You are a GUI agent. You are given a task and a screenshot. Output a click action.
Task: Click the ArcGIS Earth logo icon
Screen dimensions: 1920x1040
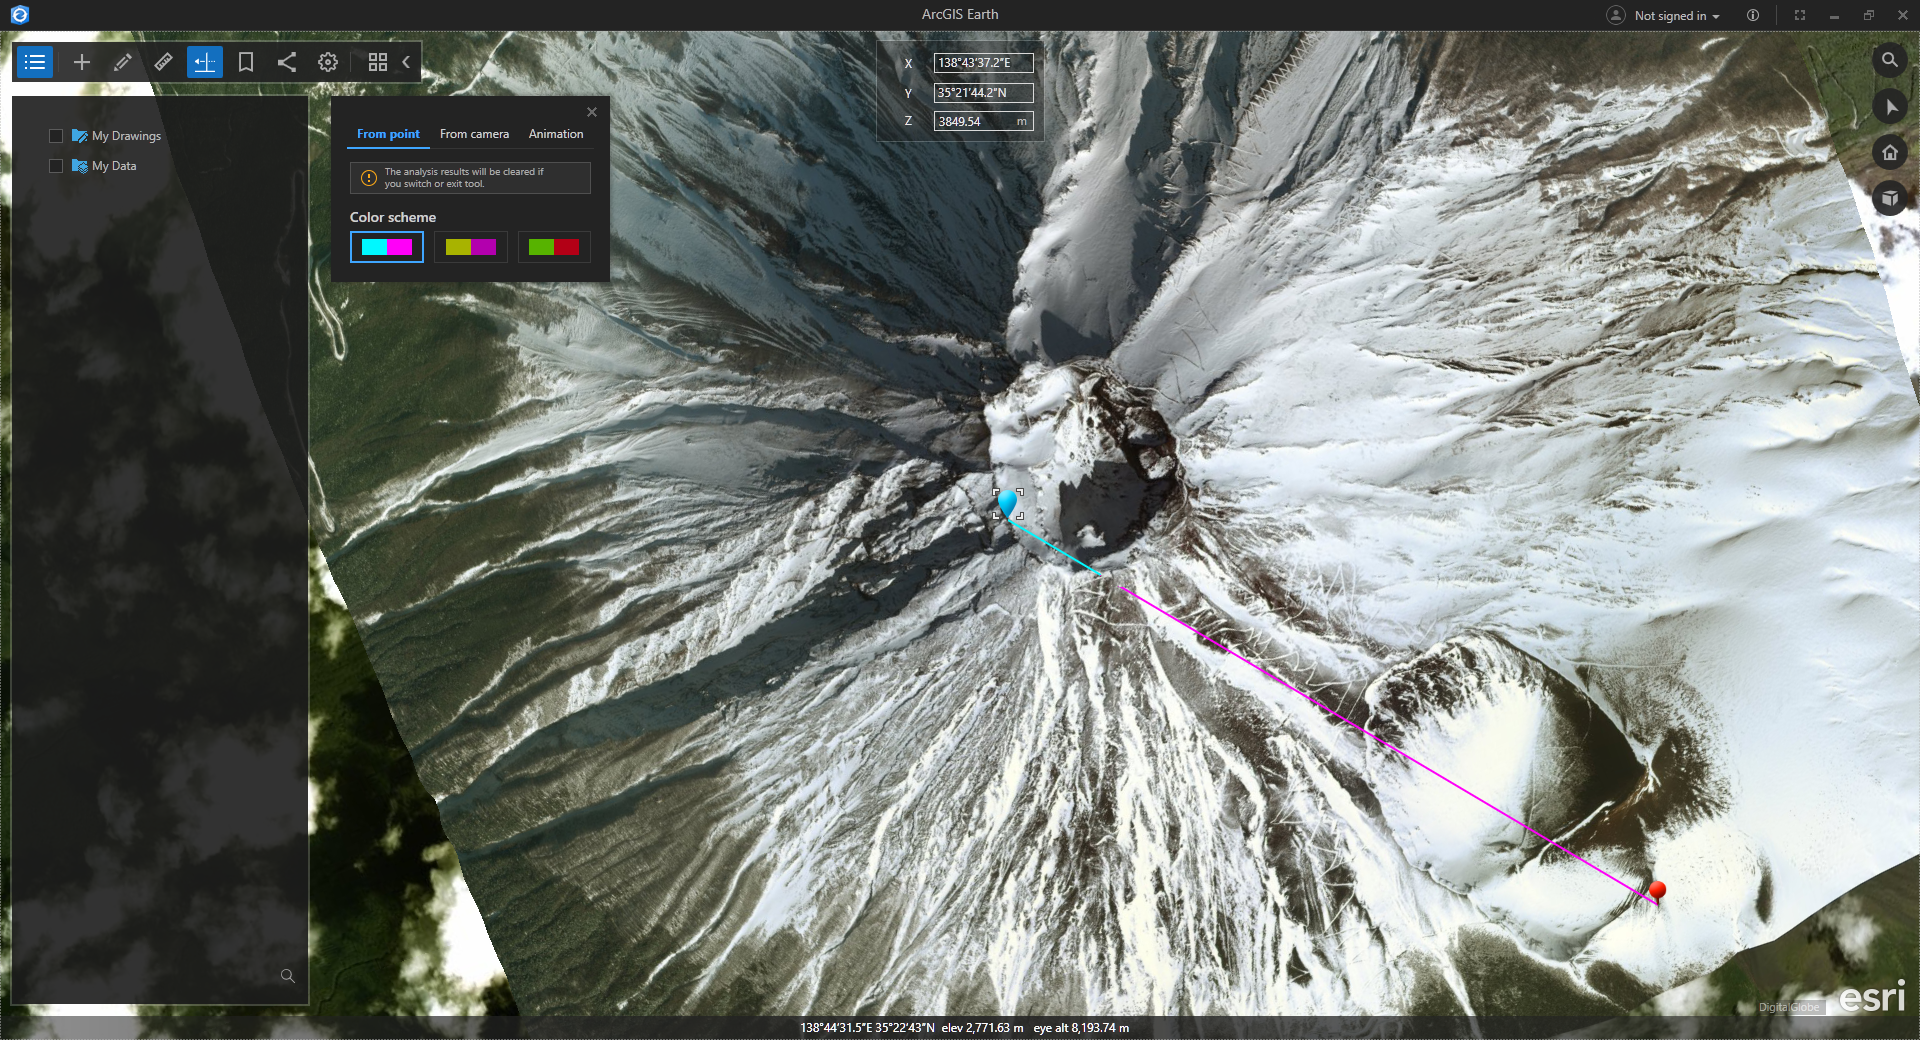click(19, 14)
